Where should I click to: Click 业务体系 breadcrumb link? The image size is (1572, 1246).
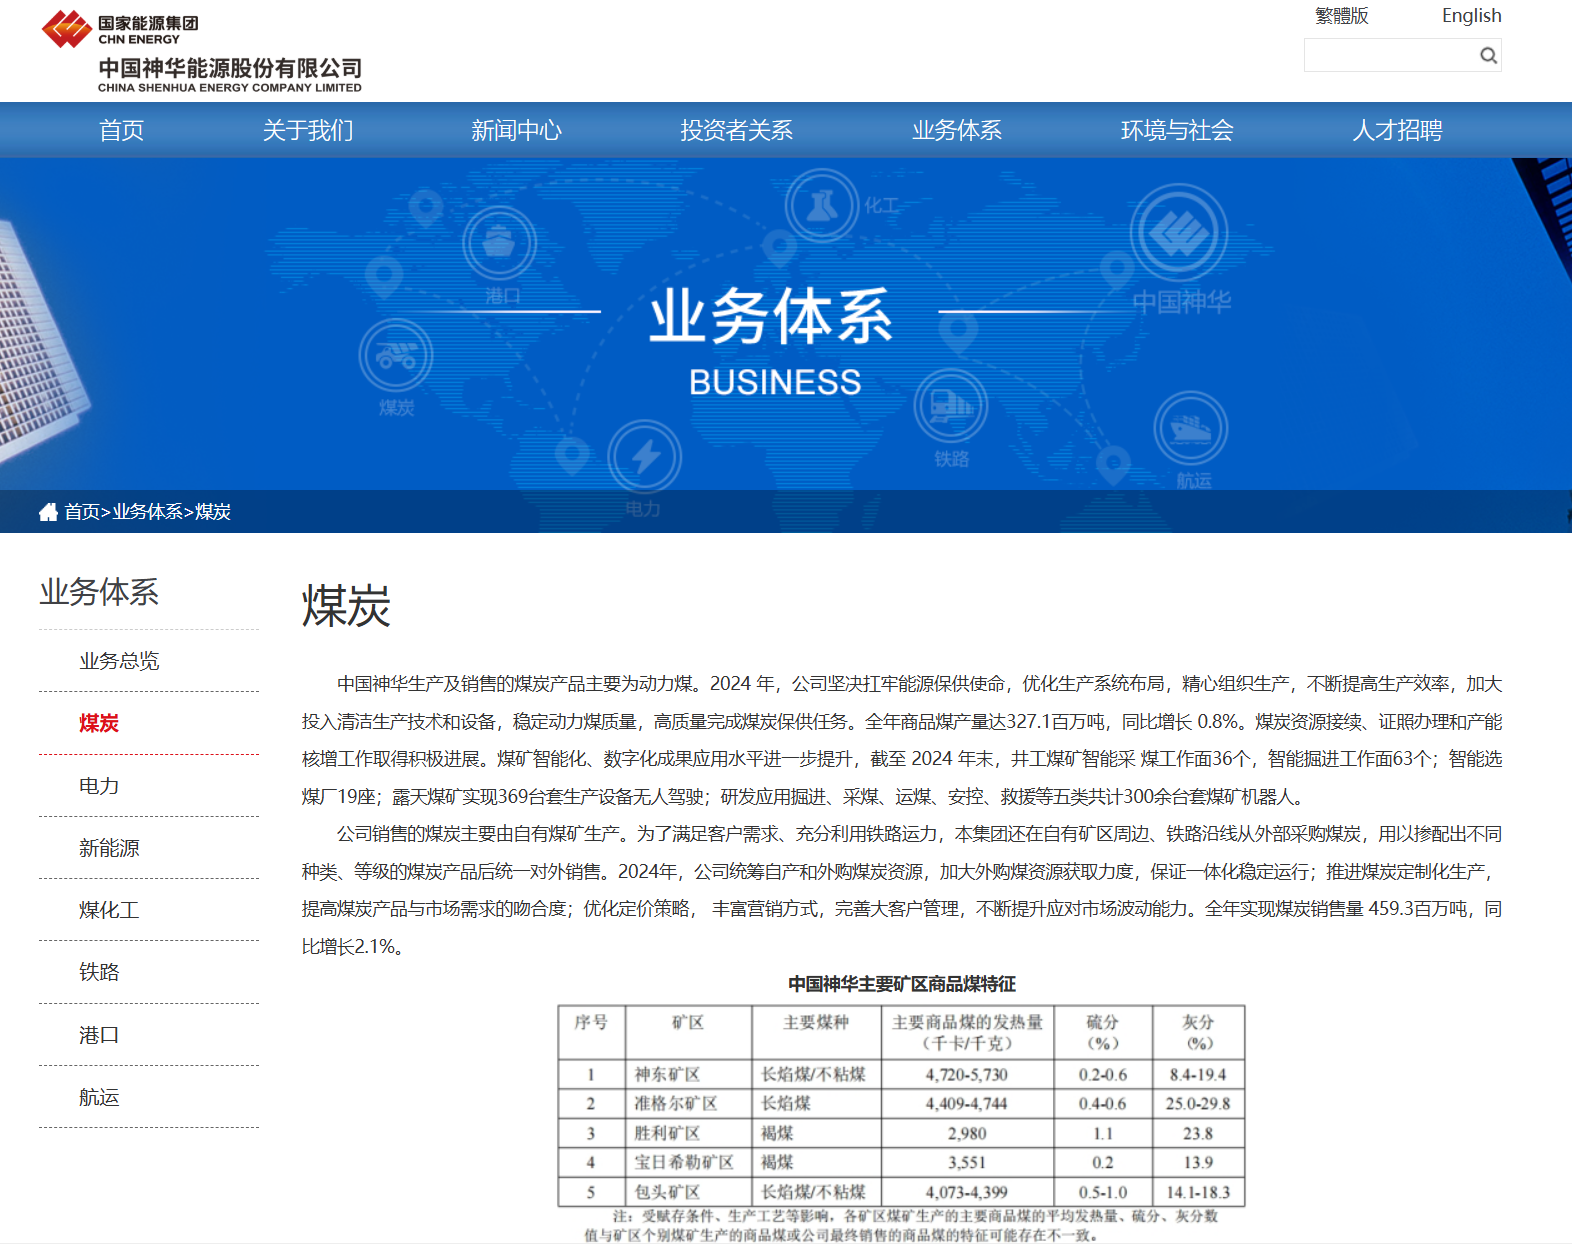point(147,512)
